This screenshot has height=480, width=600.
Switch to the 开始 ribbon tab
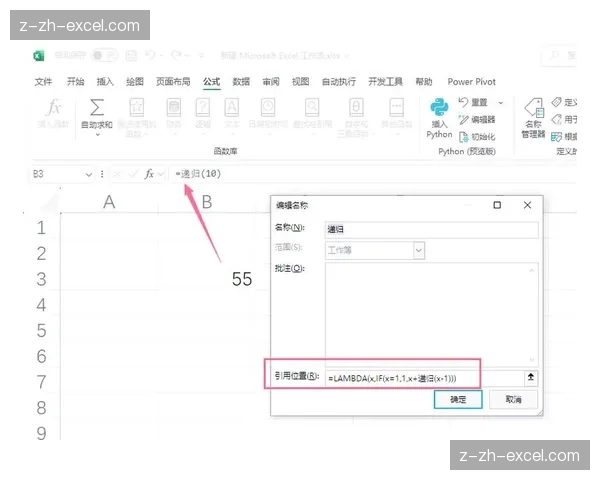tap(75, 82)
